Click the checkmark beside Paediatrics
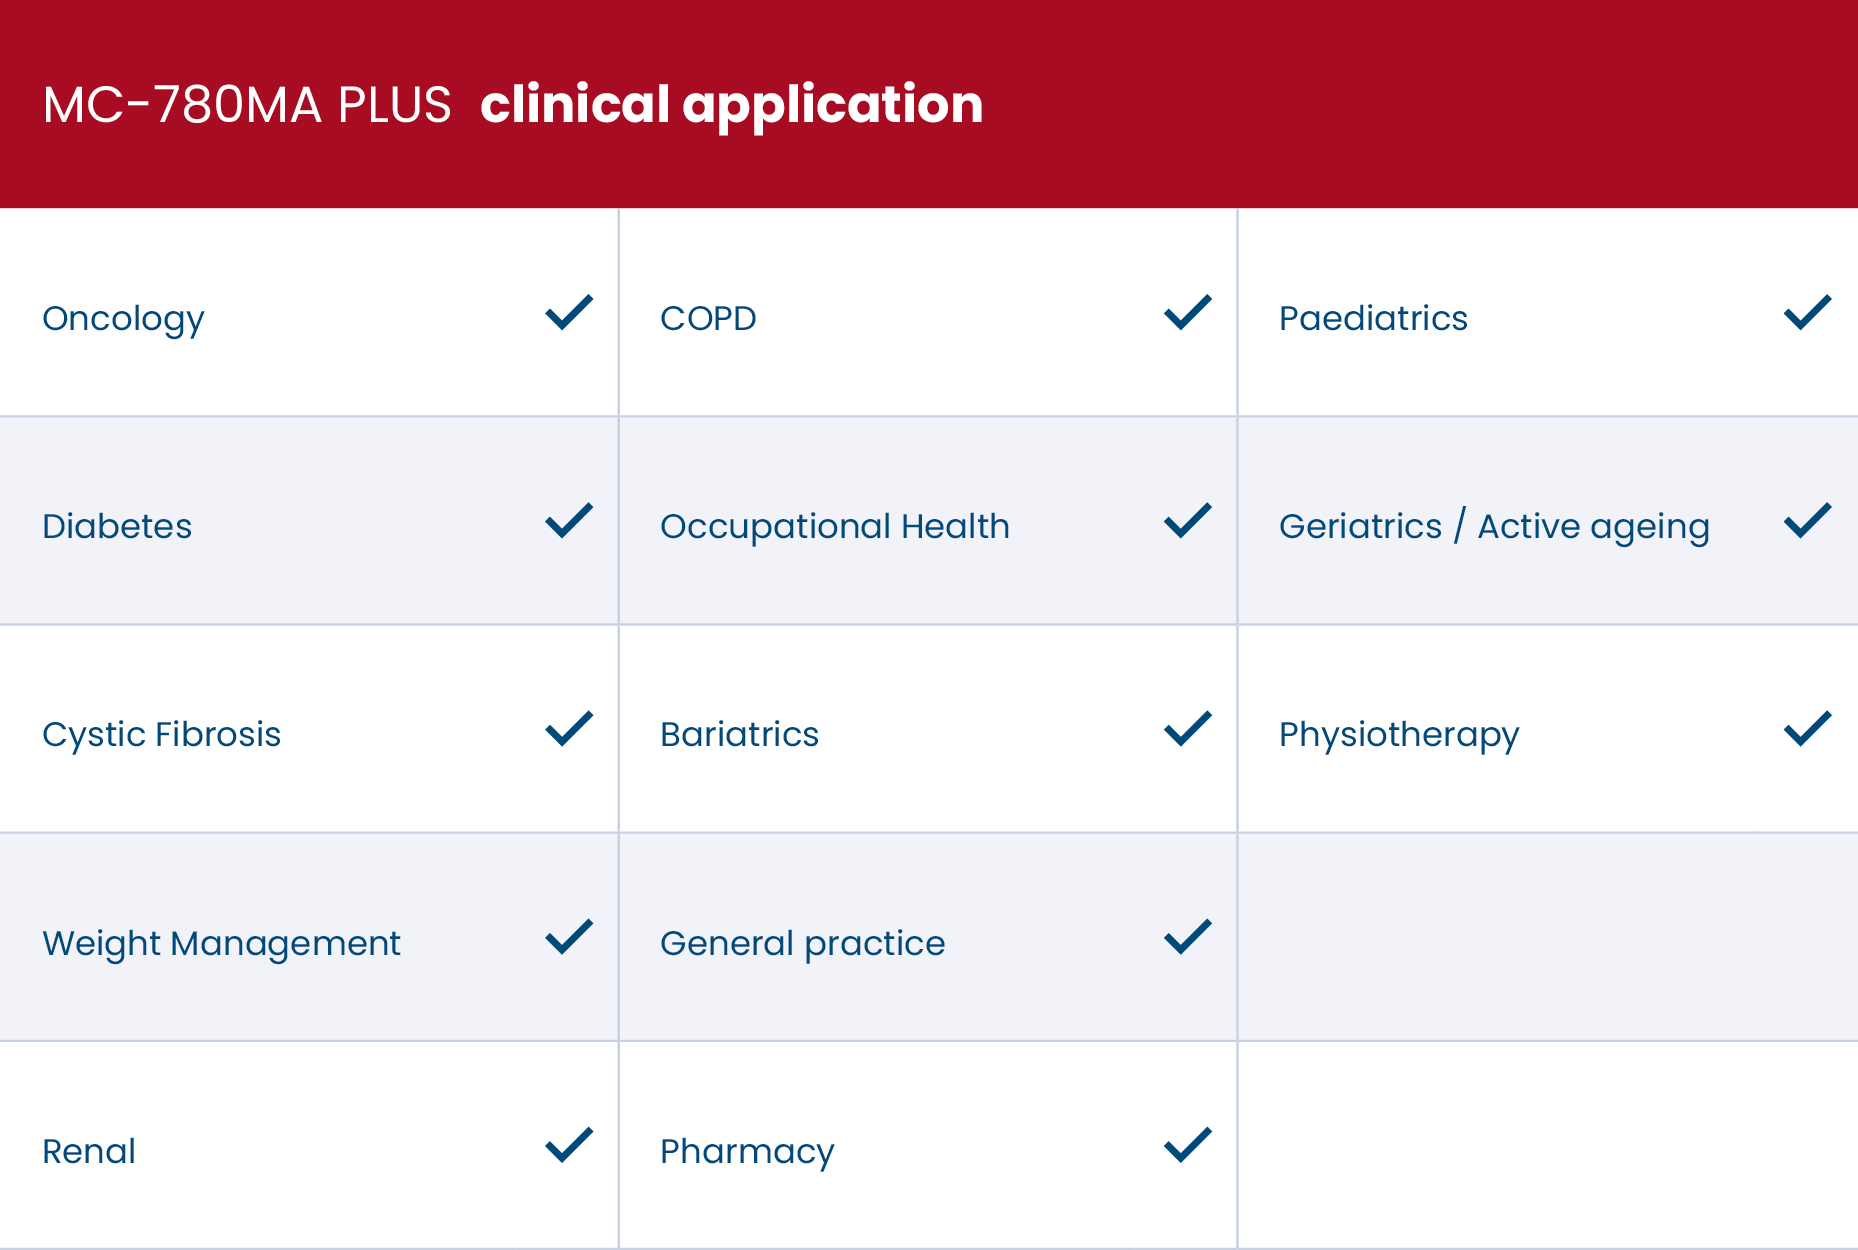 click(x=1808, y=313)
